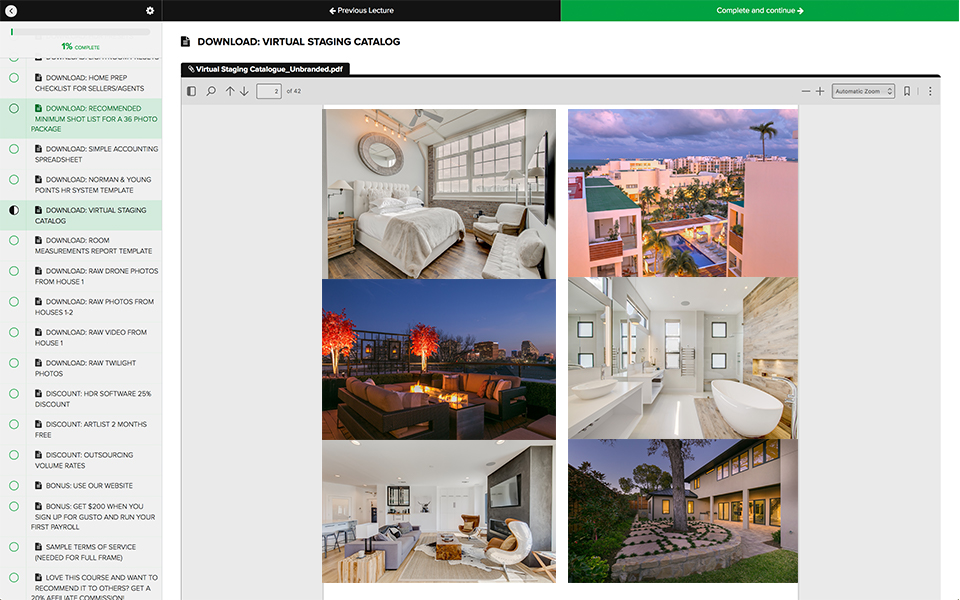Screen dimensions: 960x600
Task: Click document icon for Artlist 2 Months Free
Action: tap(39, 424)
